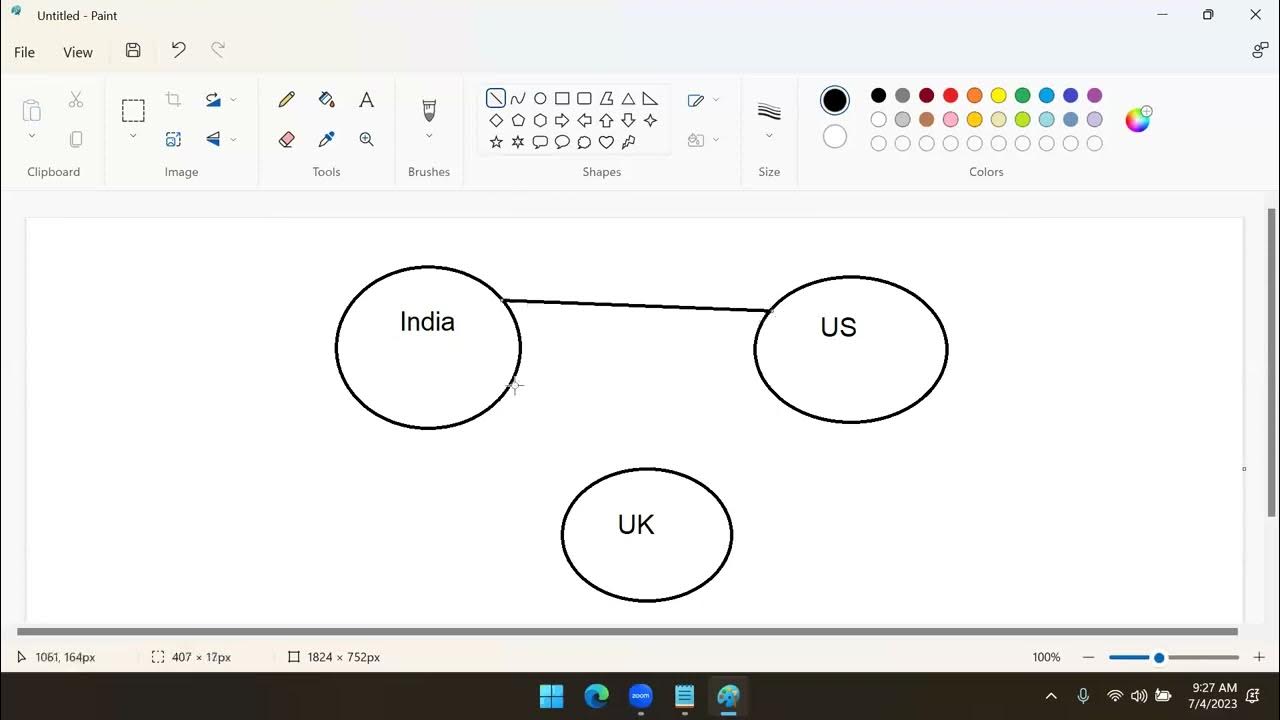This screenshot has height=720, width=1280.
Task: Open the Selection options dropdown
Action: (x=133, y=136)
